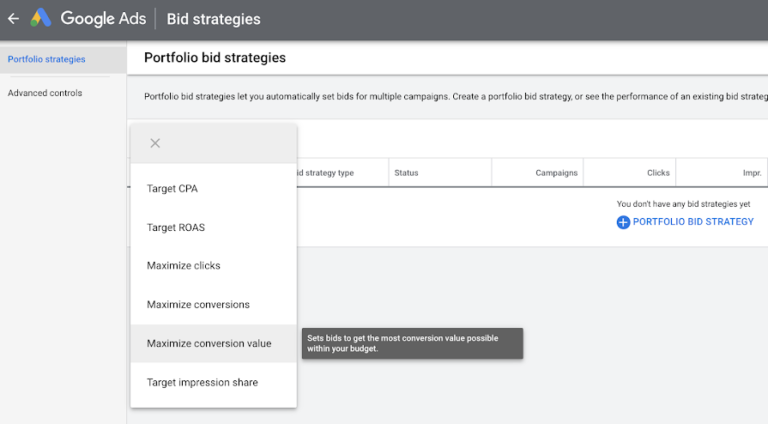Click the Bid strategies page title
The image size is (768, 424).
pyautogui.click(x=213, y=19)
